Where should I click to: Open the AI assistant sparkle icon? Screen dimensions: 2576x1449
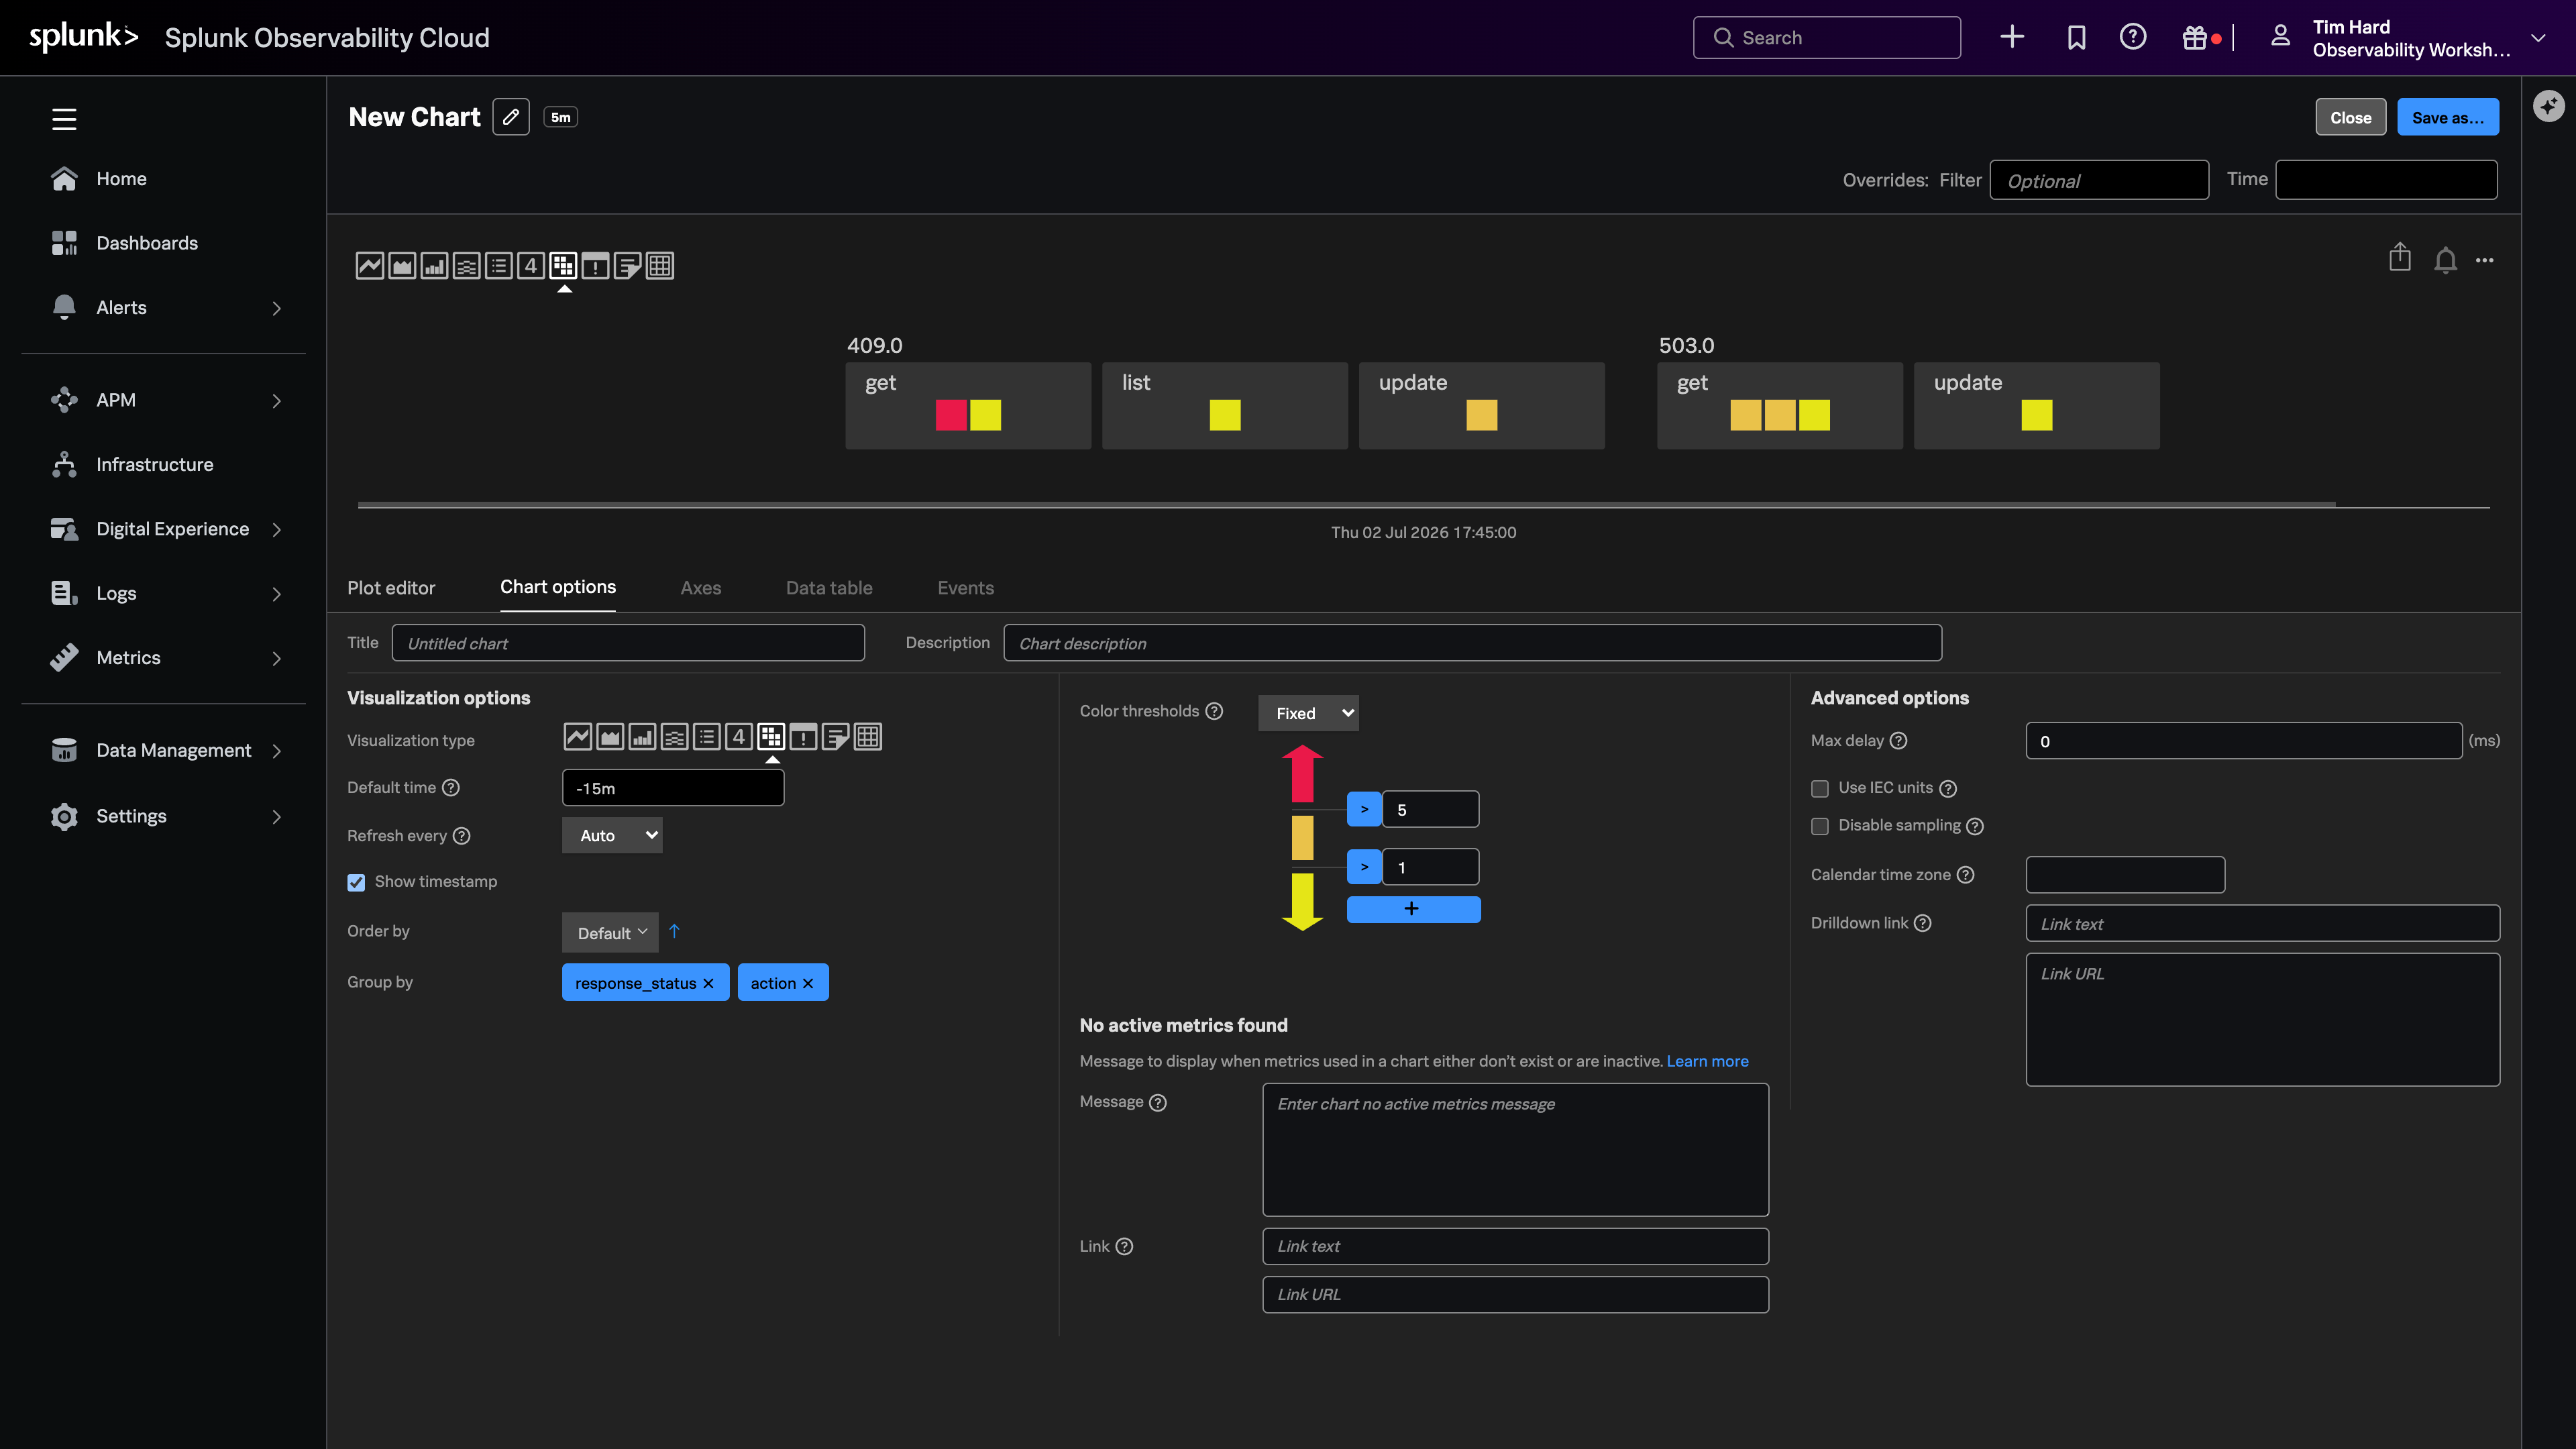point(2548,105)
